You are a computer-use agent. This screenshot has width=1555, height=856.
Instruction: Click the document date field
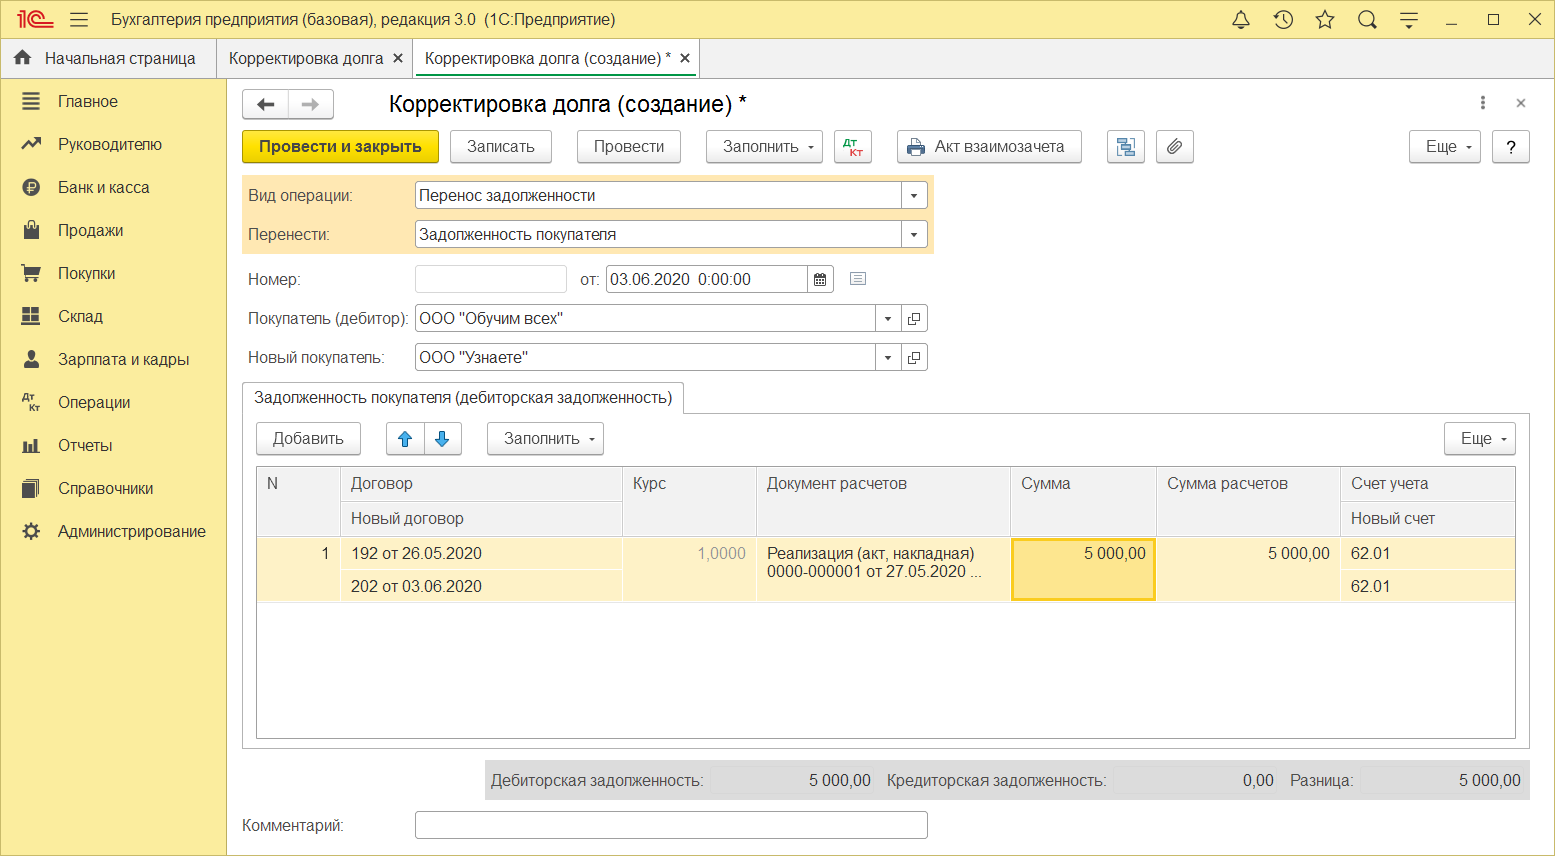(x=707, y=279)
